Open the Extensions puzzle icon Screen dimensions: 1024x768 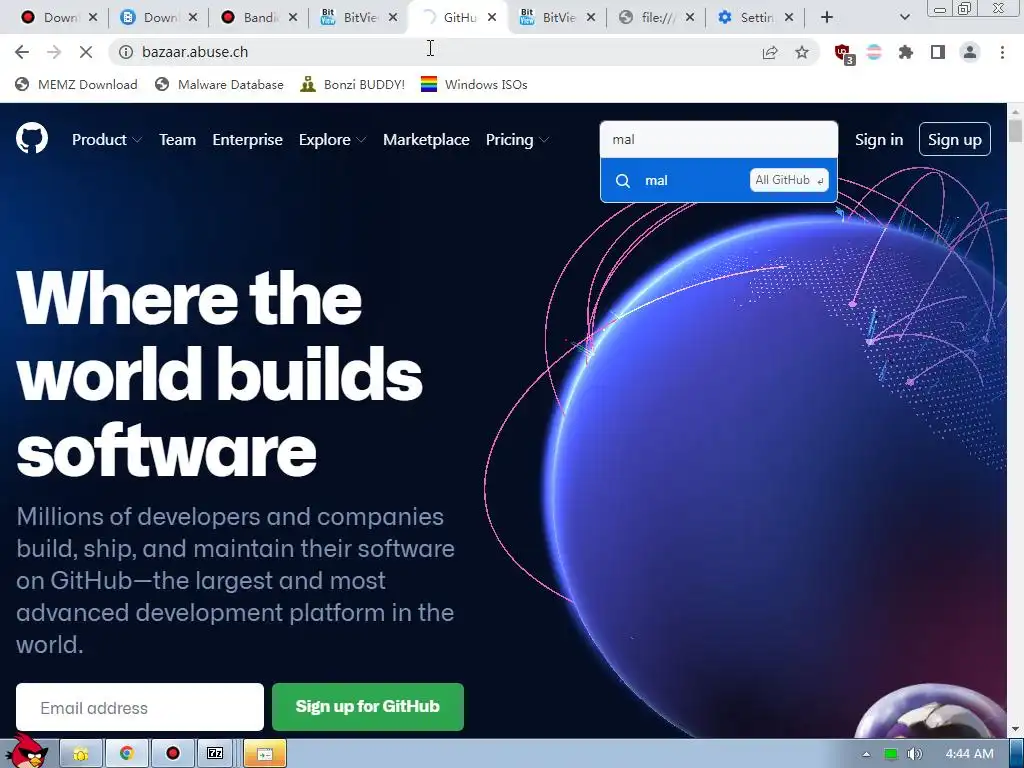coord(906,52)
